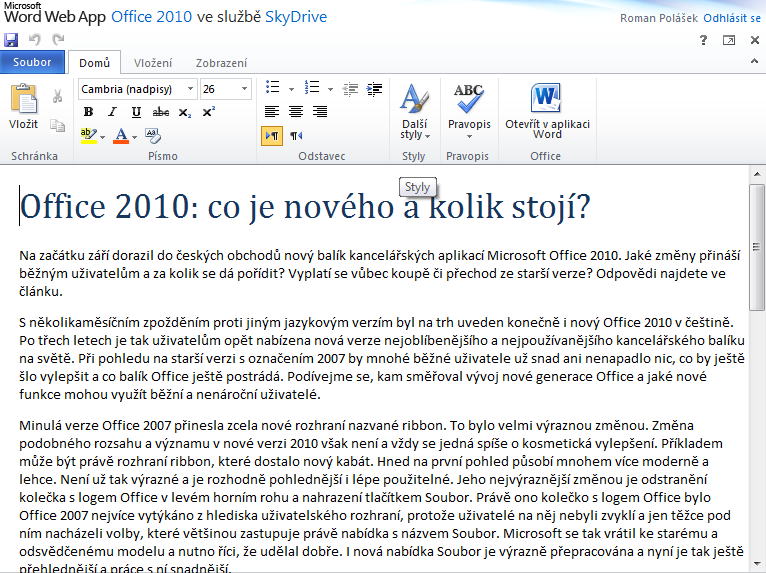Expand numbering style options
The width and height of the screenshot is (766, 573).
pyautogui.click(x=330, y=89)
